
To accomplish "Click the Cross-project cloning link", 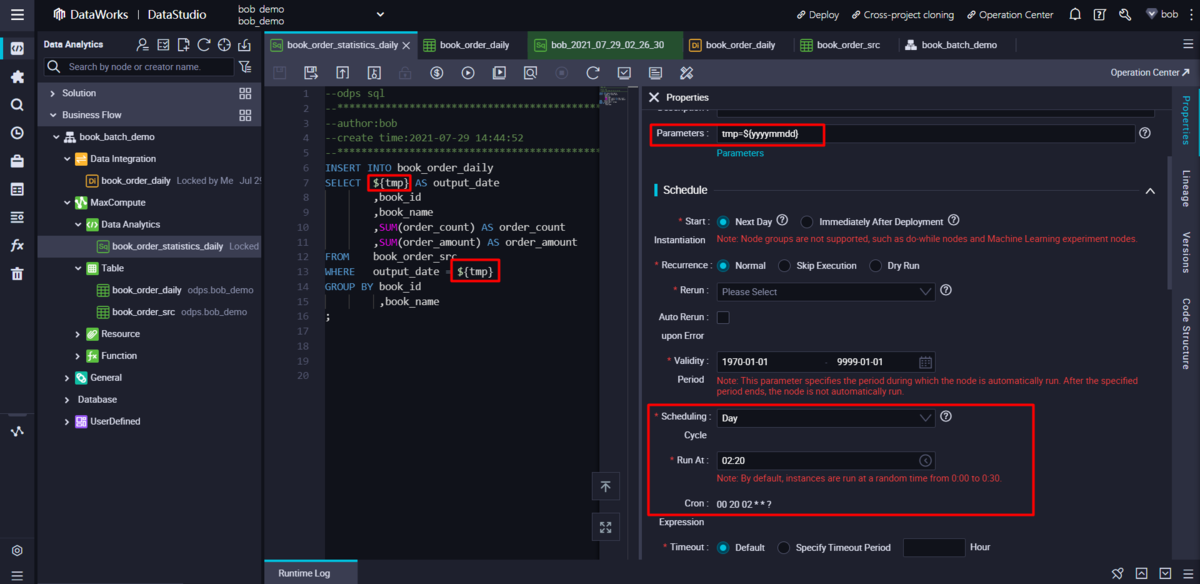I will [x=902, y=15].
